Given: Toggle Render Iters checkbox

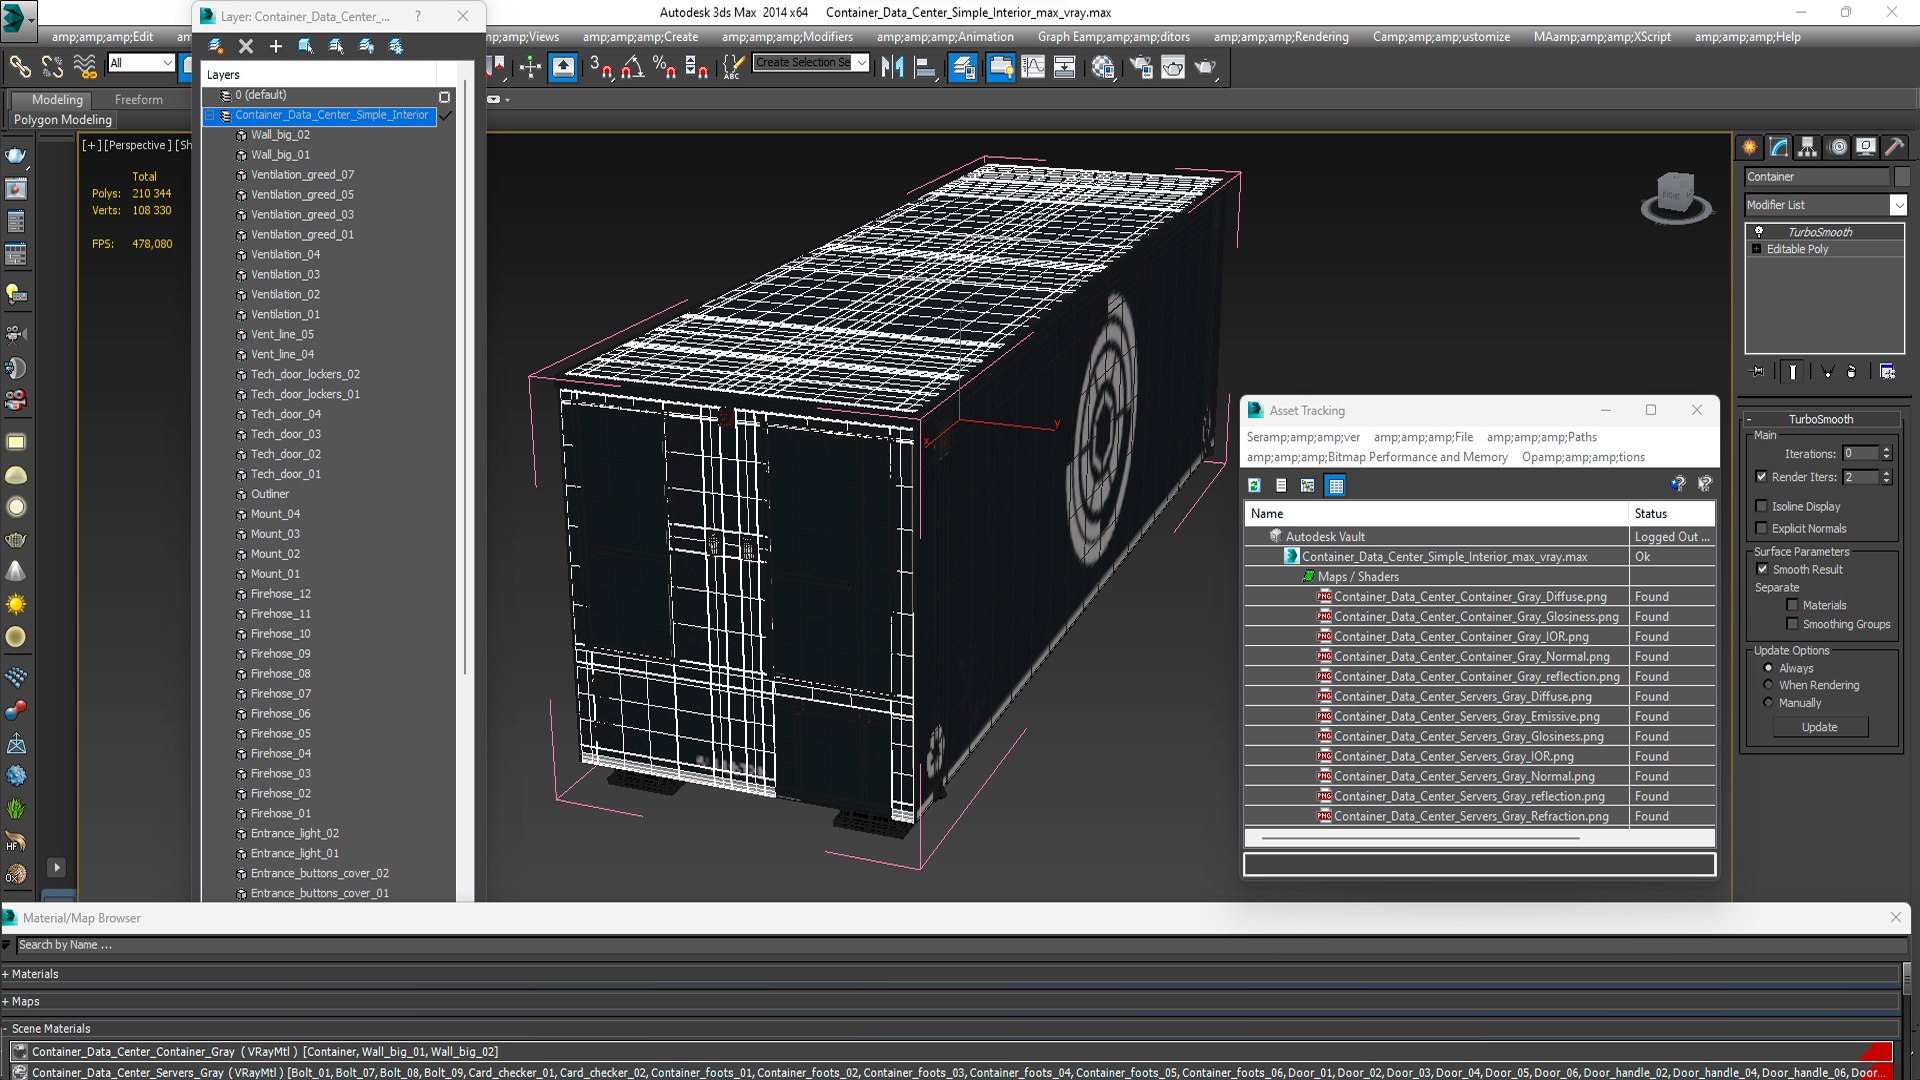Looking at the screenshot, I should click(1762, 477).
